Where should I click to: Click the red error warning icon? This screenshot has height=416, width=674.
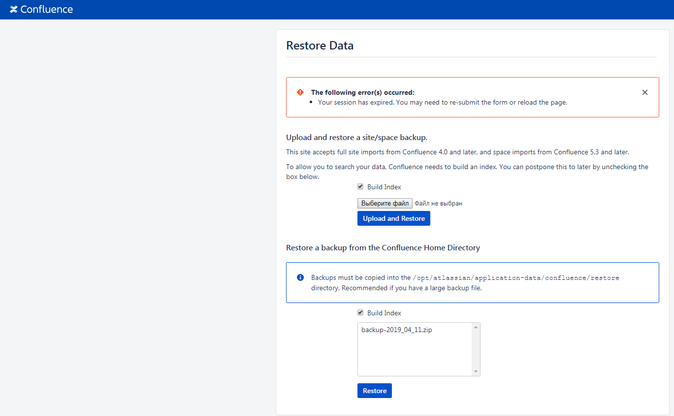pyautogui.click(x=300, y=92)
